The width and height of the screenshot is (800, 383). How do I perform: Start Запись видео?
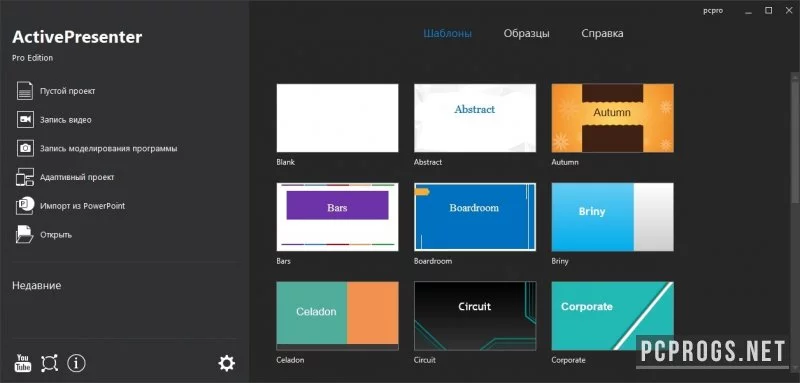point(66,120)
